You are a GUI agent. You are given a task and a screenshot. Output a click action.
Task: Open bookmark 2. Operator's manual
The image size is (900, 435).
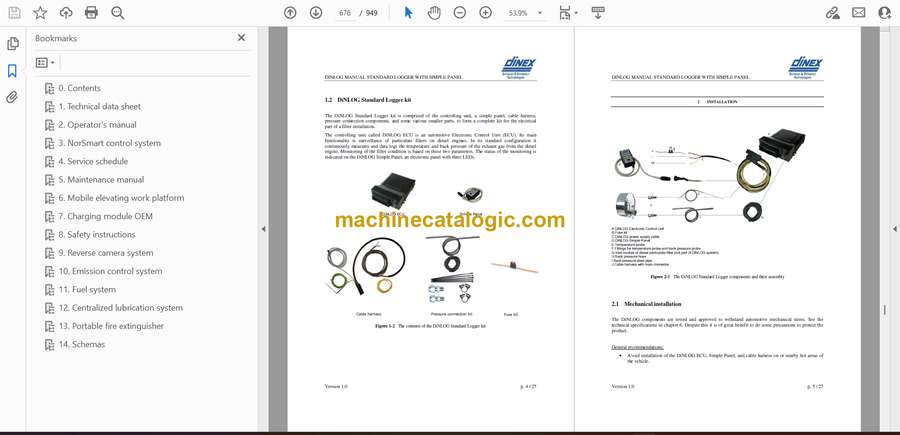[98, 125]
